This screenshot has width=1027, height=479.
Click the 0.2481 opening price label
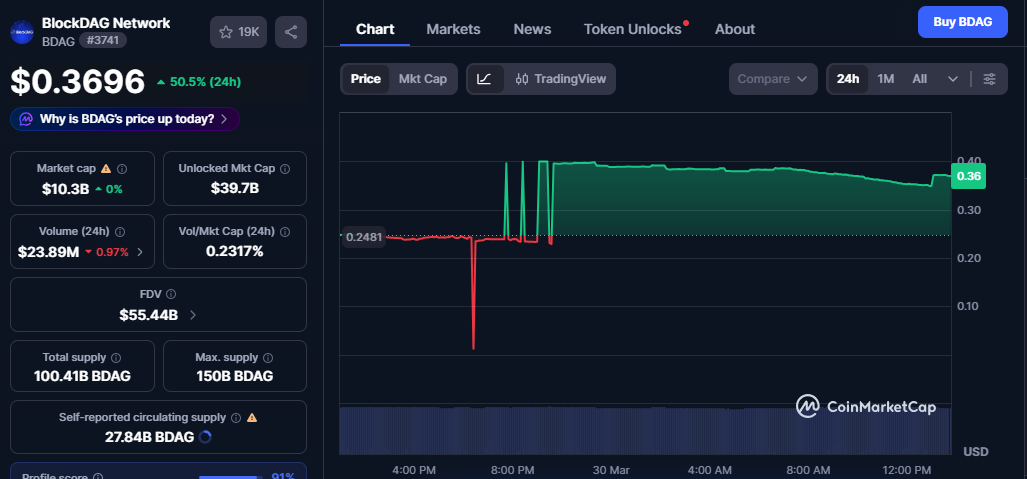point(364,237)
